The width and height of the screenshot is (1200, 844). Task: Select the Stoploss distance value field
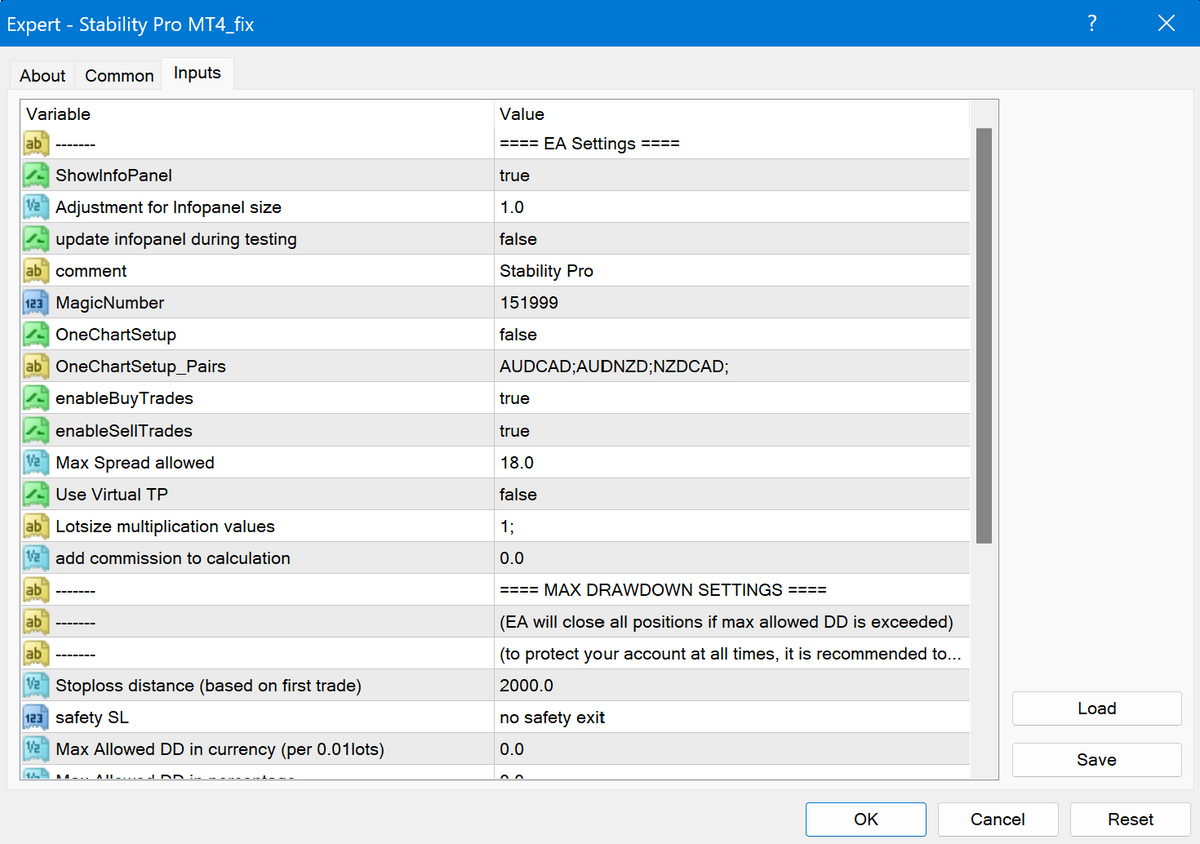tap(732, 685)
